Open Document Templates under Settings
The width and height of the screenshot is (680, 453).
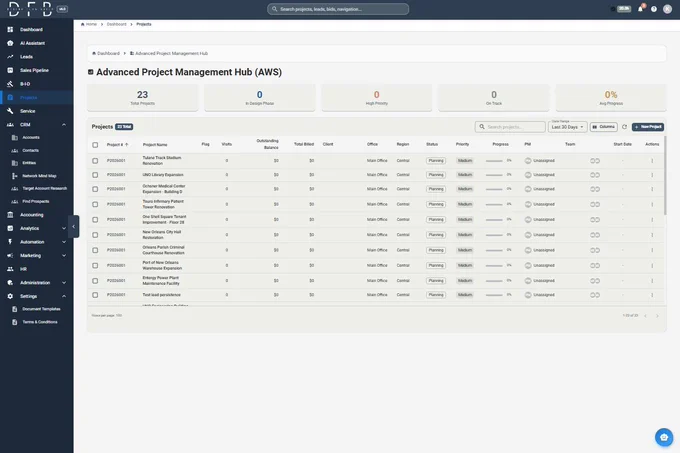point(36,309)
